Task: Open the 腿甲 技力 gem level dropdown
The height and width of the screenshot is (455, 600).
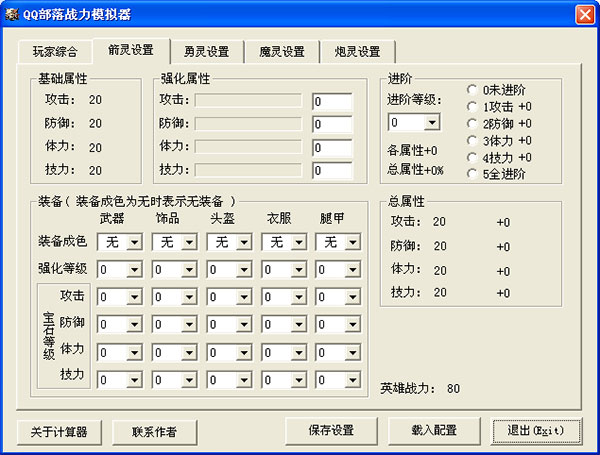Action: coord(338,380)
